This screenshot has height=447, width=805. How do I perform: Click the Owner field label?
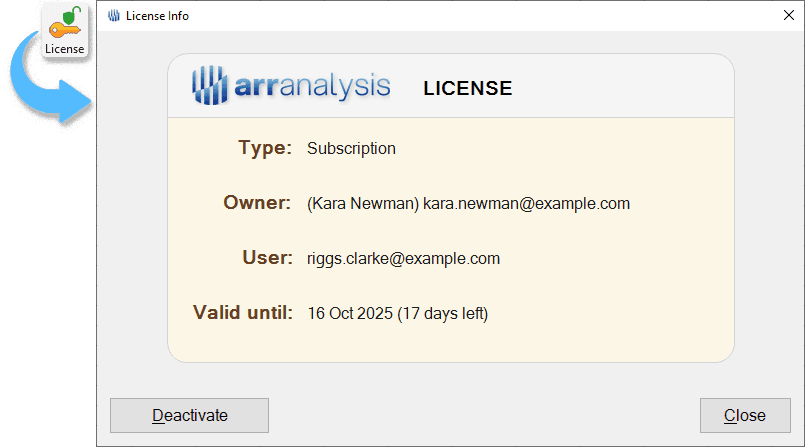(x=257, y=203)
